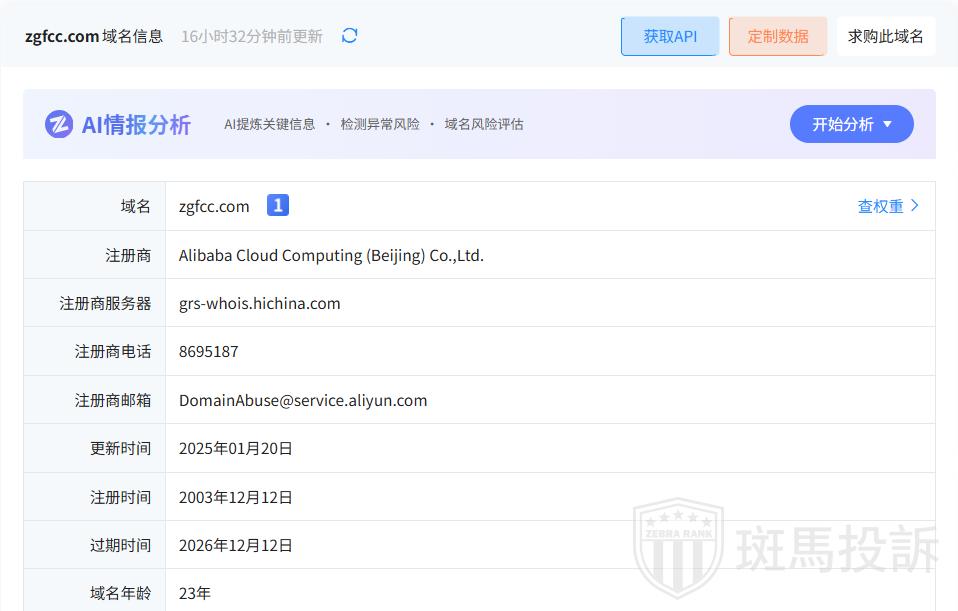Image resolution: width=958 pixels, height=611 pixels.
Task: Click the expiry date 2026年12月12日
Action: pyautogui.click(x=236, y=545)
